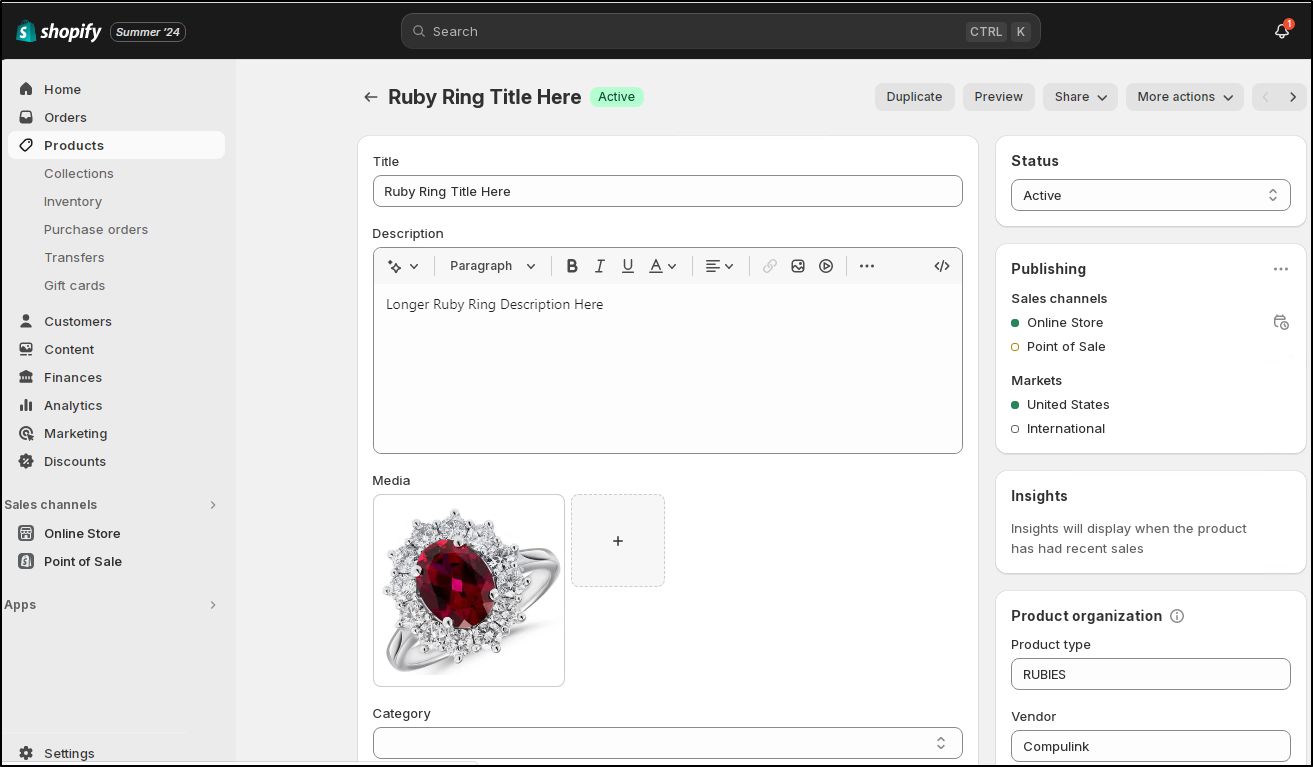Click the schedule publishing calendar icon
This screenshot has height=767, width=1313.
point(1281,322)
